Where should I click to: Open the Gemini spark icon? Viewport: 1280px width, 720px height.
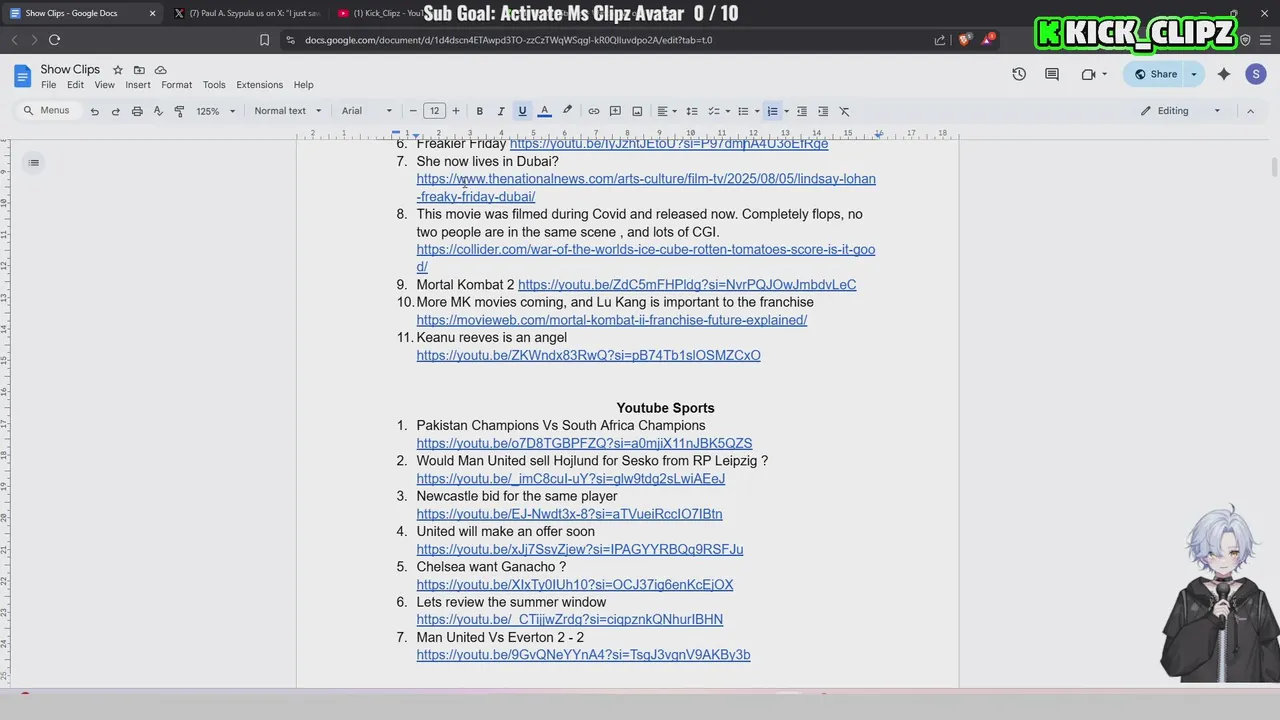(x=1223, y=74)
